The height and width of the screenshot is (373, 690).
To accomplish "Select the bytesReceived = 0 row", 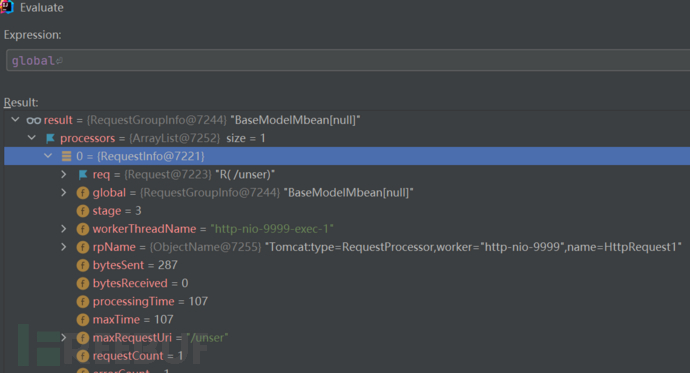I will [347, 283].
